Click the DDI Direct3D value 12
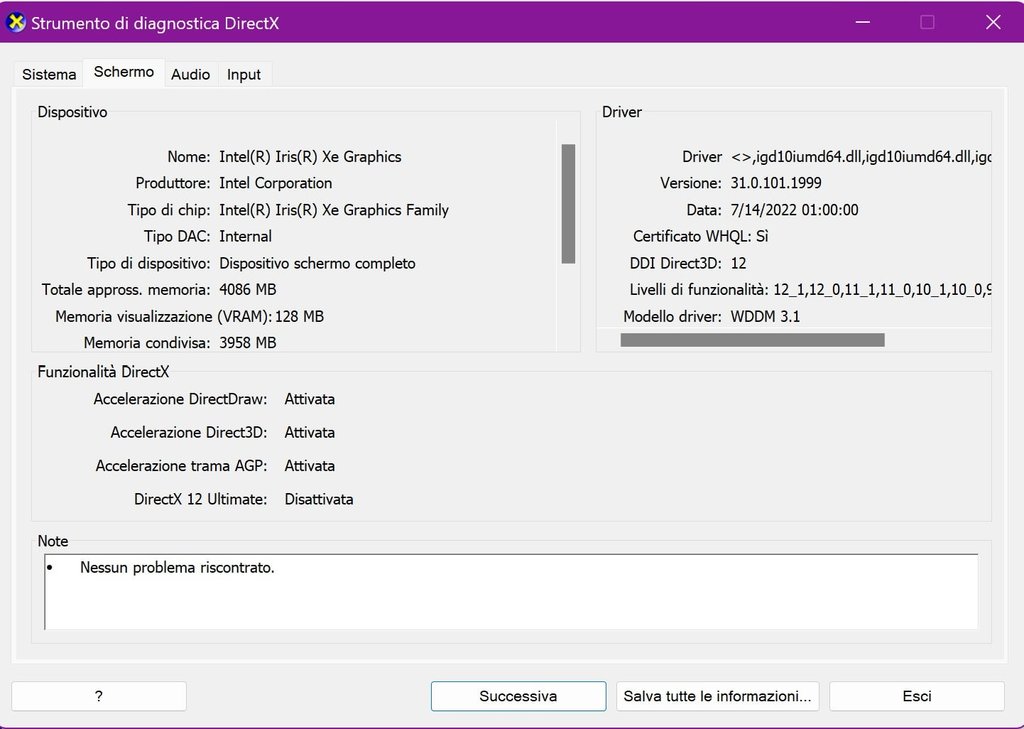The image size is (1024, 729). click(x=738, y=263)
